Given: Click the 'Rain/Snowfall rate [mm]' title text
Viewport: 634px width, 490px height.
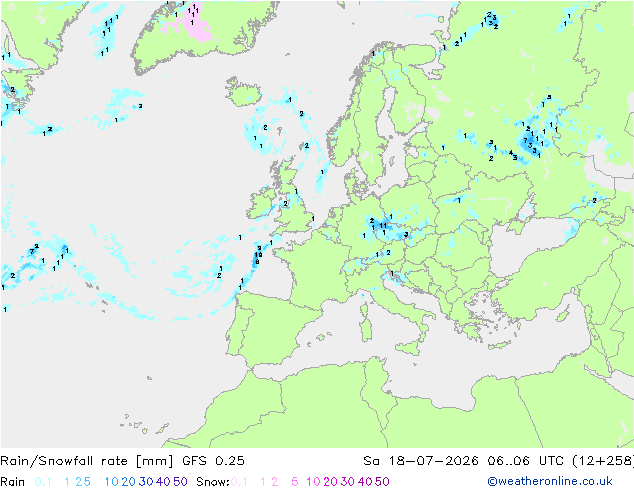Looking at the screenshot, I should 87,461.
